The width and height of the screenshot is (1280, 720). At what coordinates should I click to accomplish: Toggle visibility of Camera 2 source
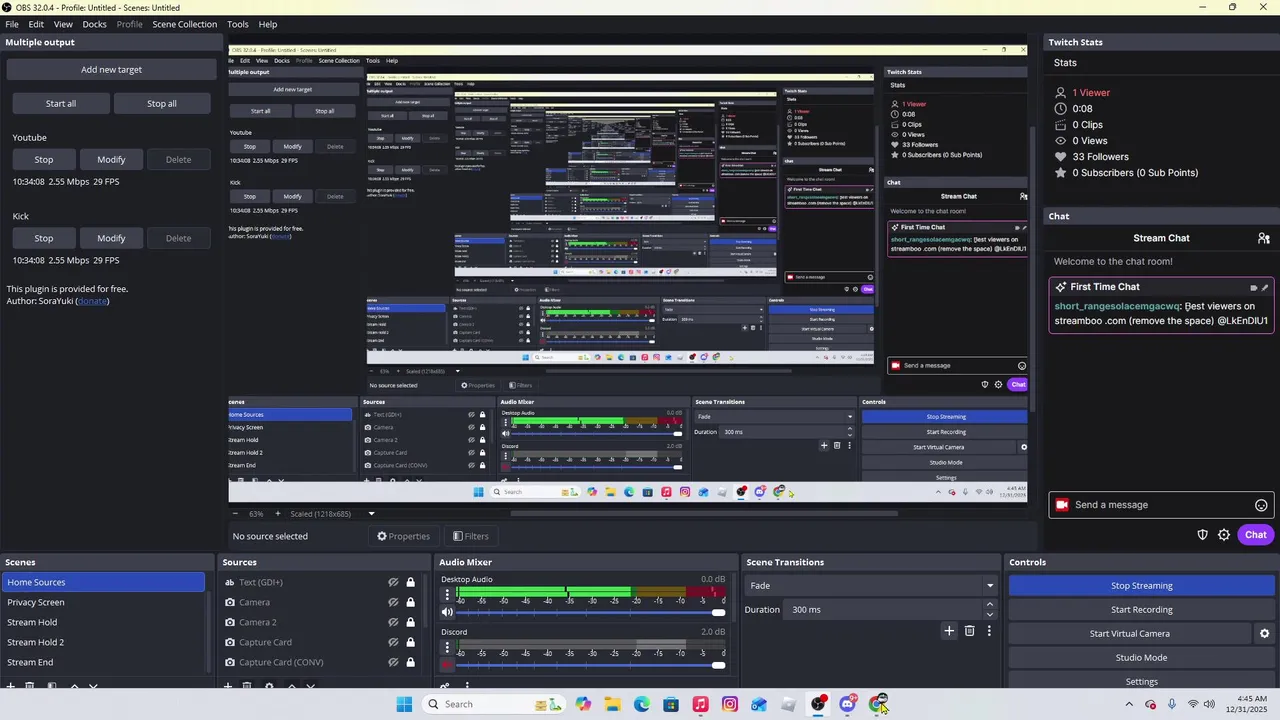click(x=393, y=622)
